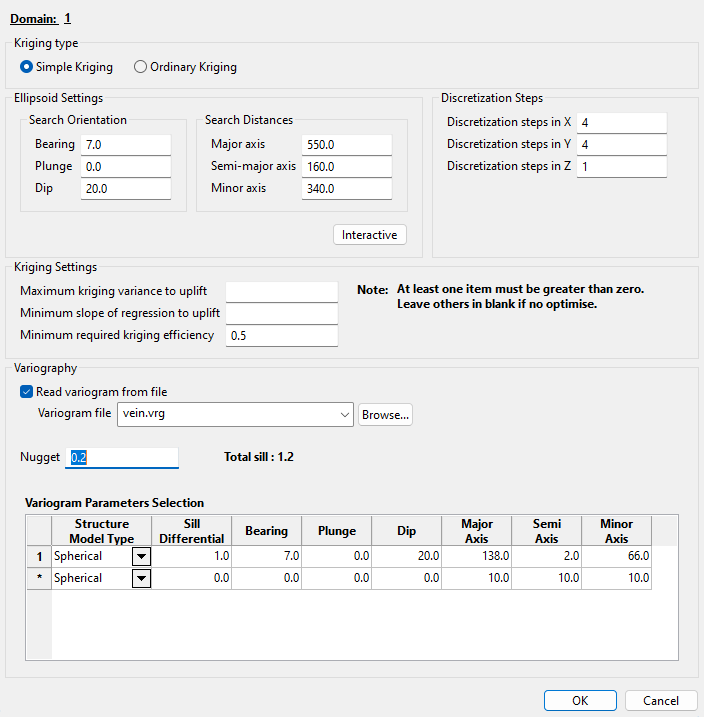
Task: Open the Variogram file dropdown
Action: coord(345,414)
